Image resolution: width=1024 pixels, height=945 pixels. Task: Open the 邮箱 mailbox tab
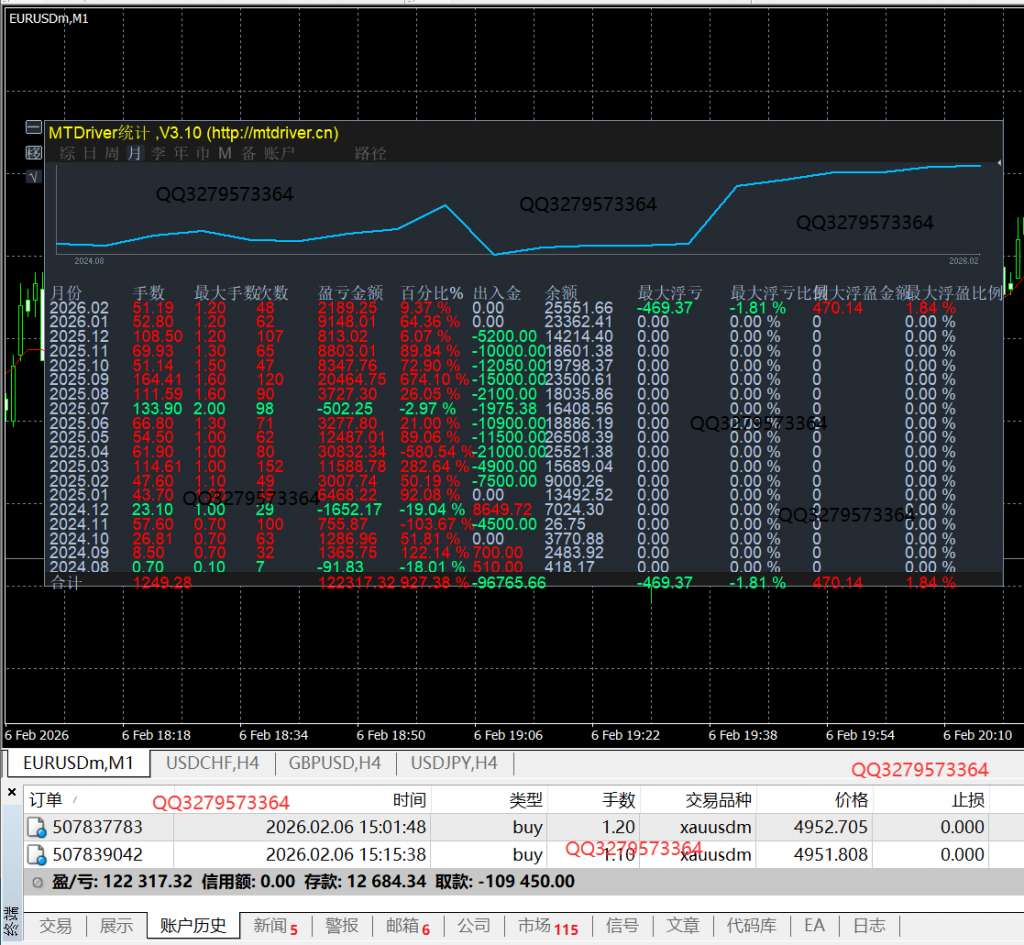[407, 926]
